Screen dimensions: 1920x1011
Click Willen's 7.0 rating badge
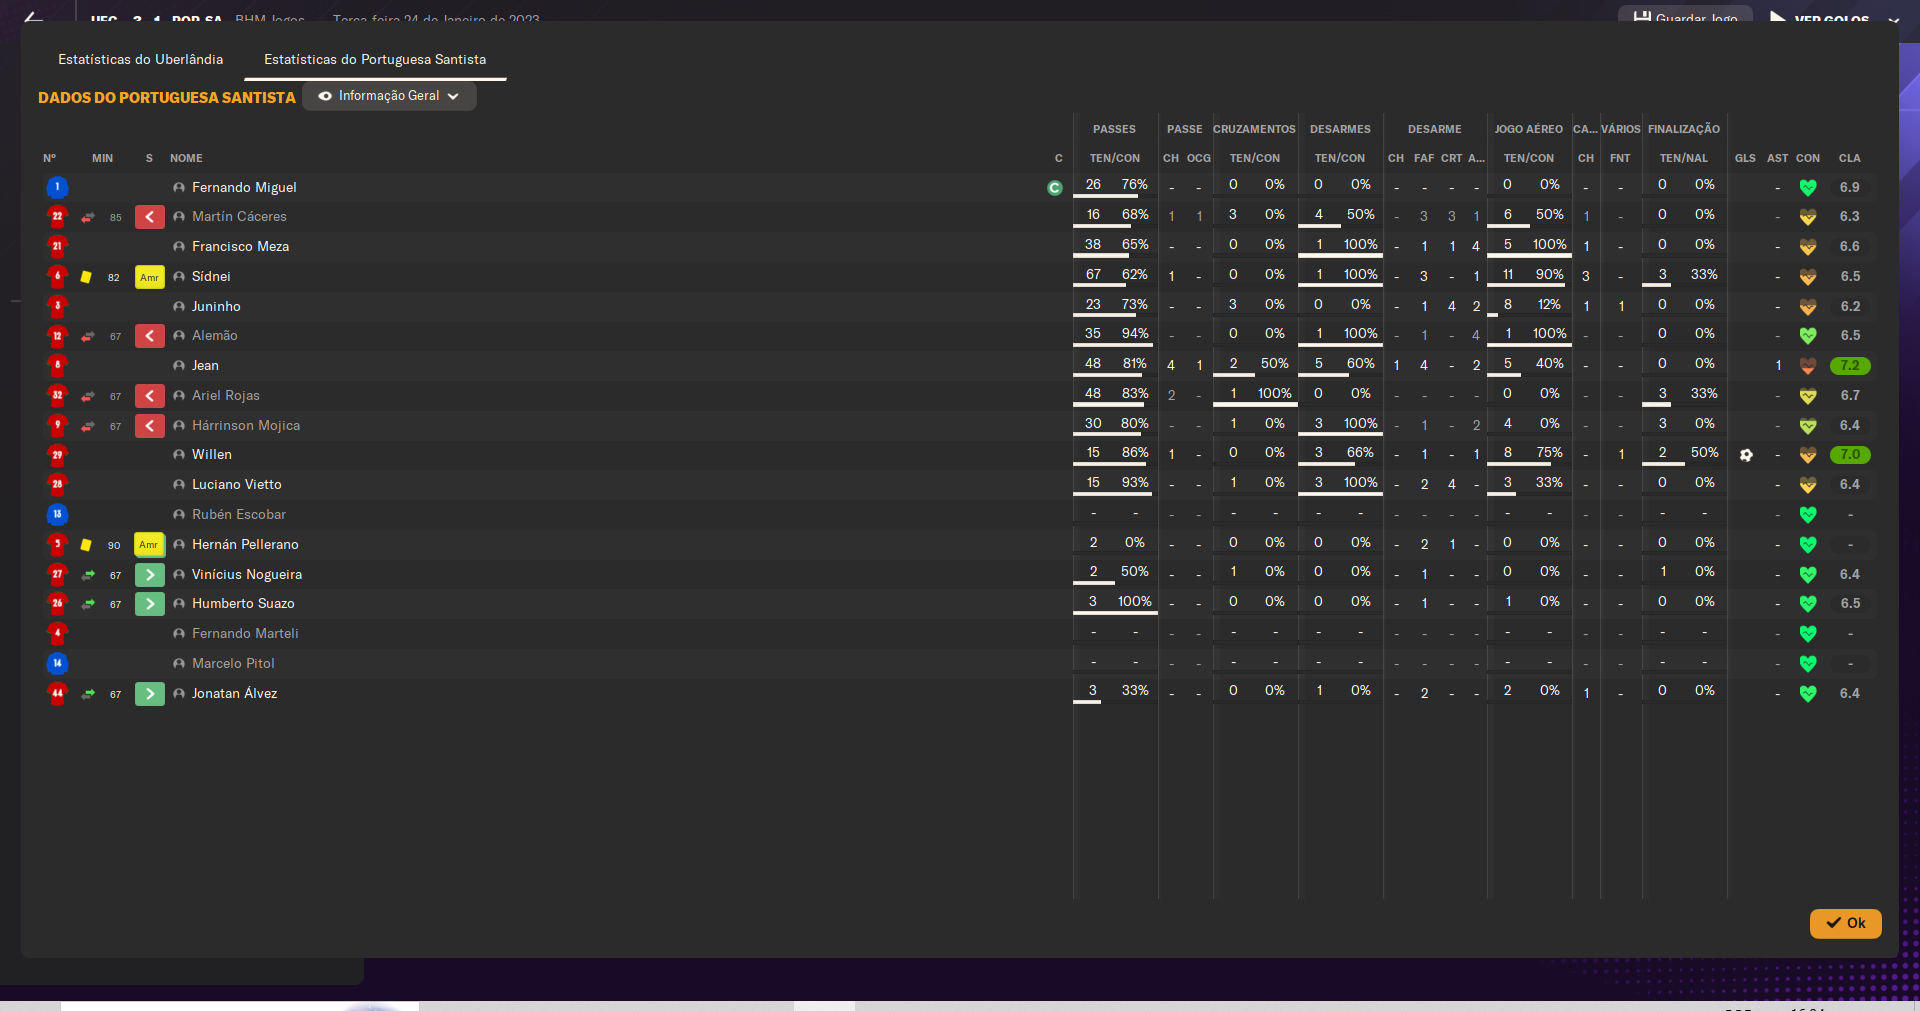click(x=1850, y=455)
